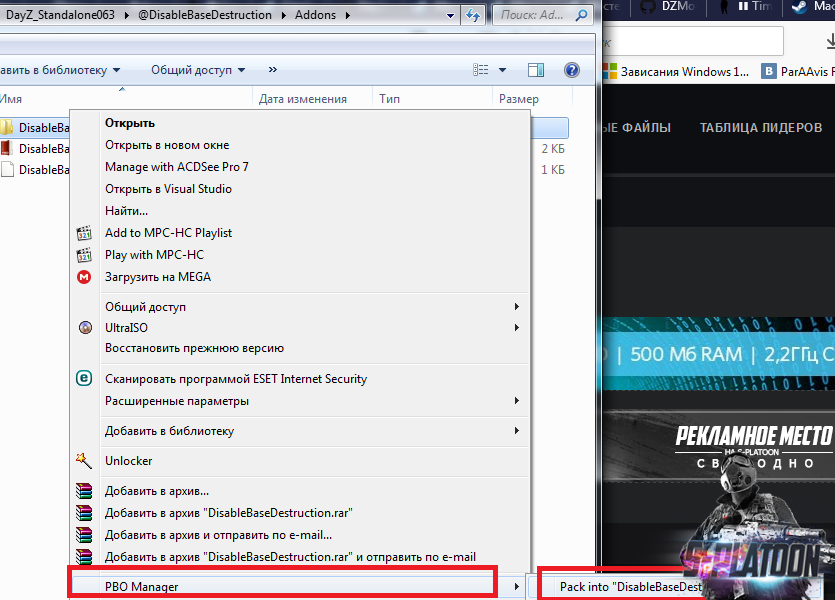Screen dimensions: 835x600
Task: Click the UltraISO disc icon
Action: coord(85,327)
